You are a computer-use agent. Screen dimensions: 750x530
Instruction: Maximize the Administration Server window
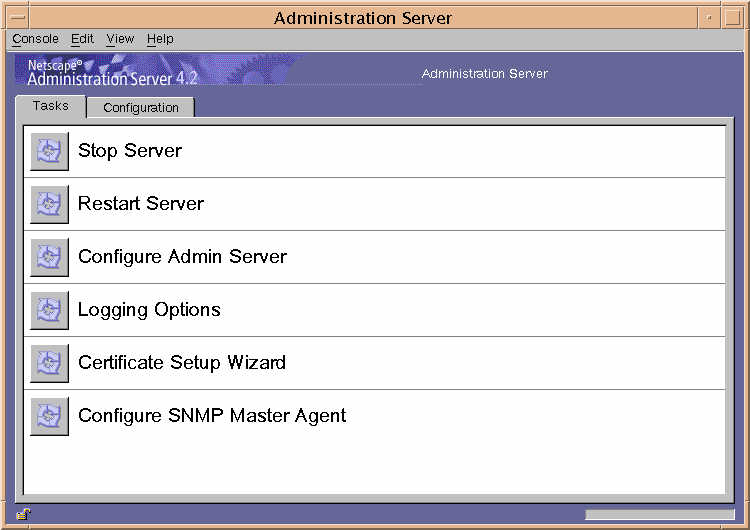[x=732, y=18]
